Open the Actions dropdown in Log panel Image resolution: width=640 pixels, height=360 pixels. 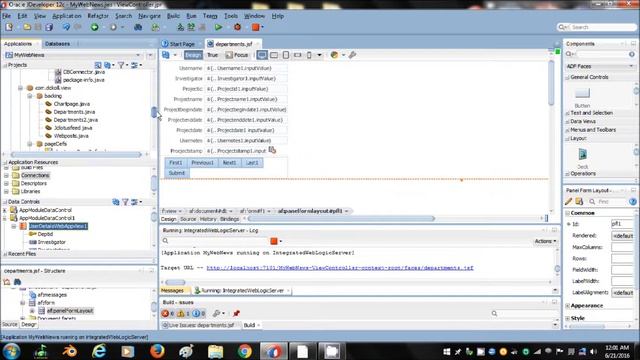pyautogui.click(x=545, y=241)
